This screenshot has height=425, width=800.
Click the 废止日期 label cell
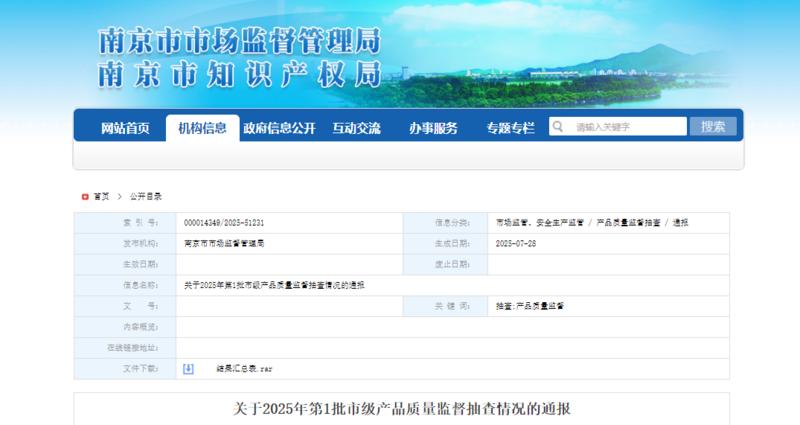coord(445,264)
